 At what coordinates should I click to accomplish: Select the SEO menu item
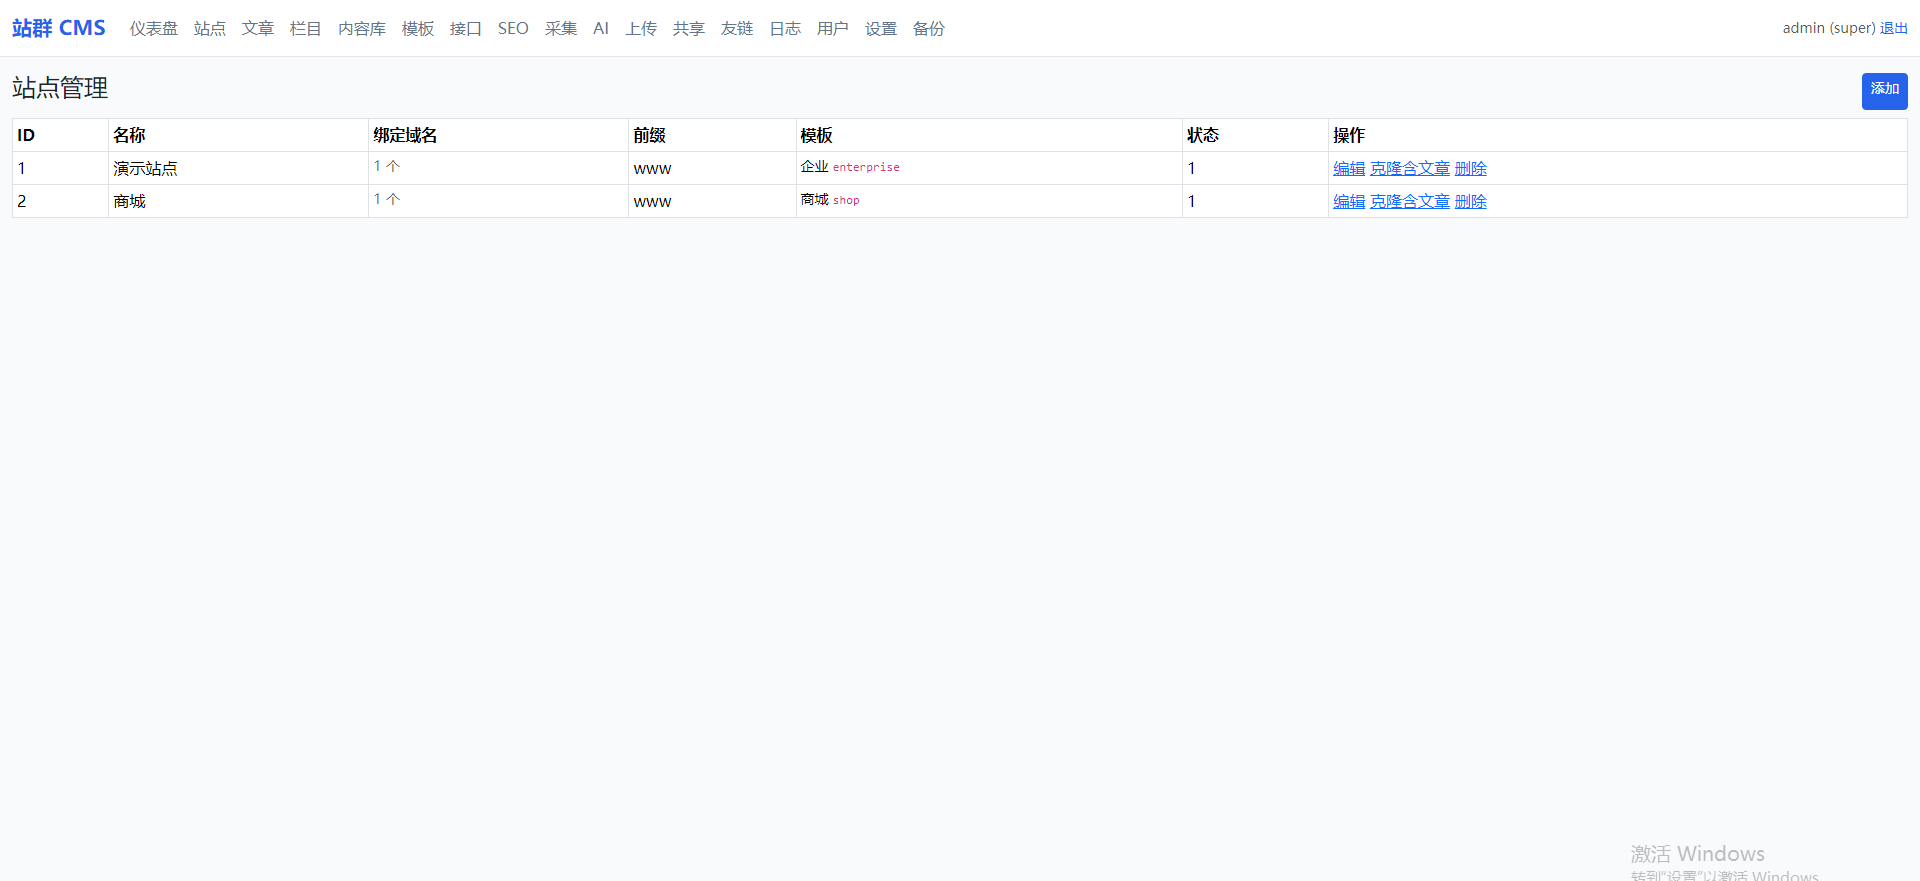(x=513, y=29)
